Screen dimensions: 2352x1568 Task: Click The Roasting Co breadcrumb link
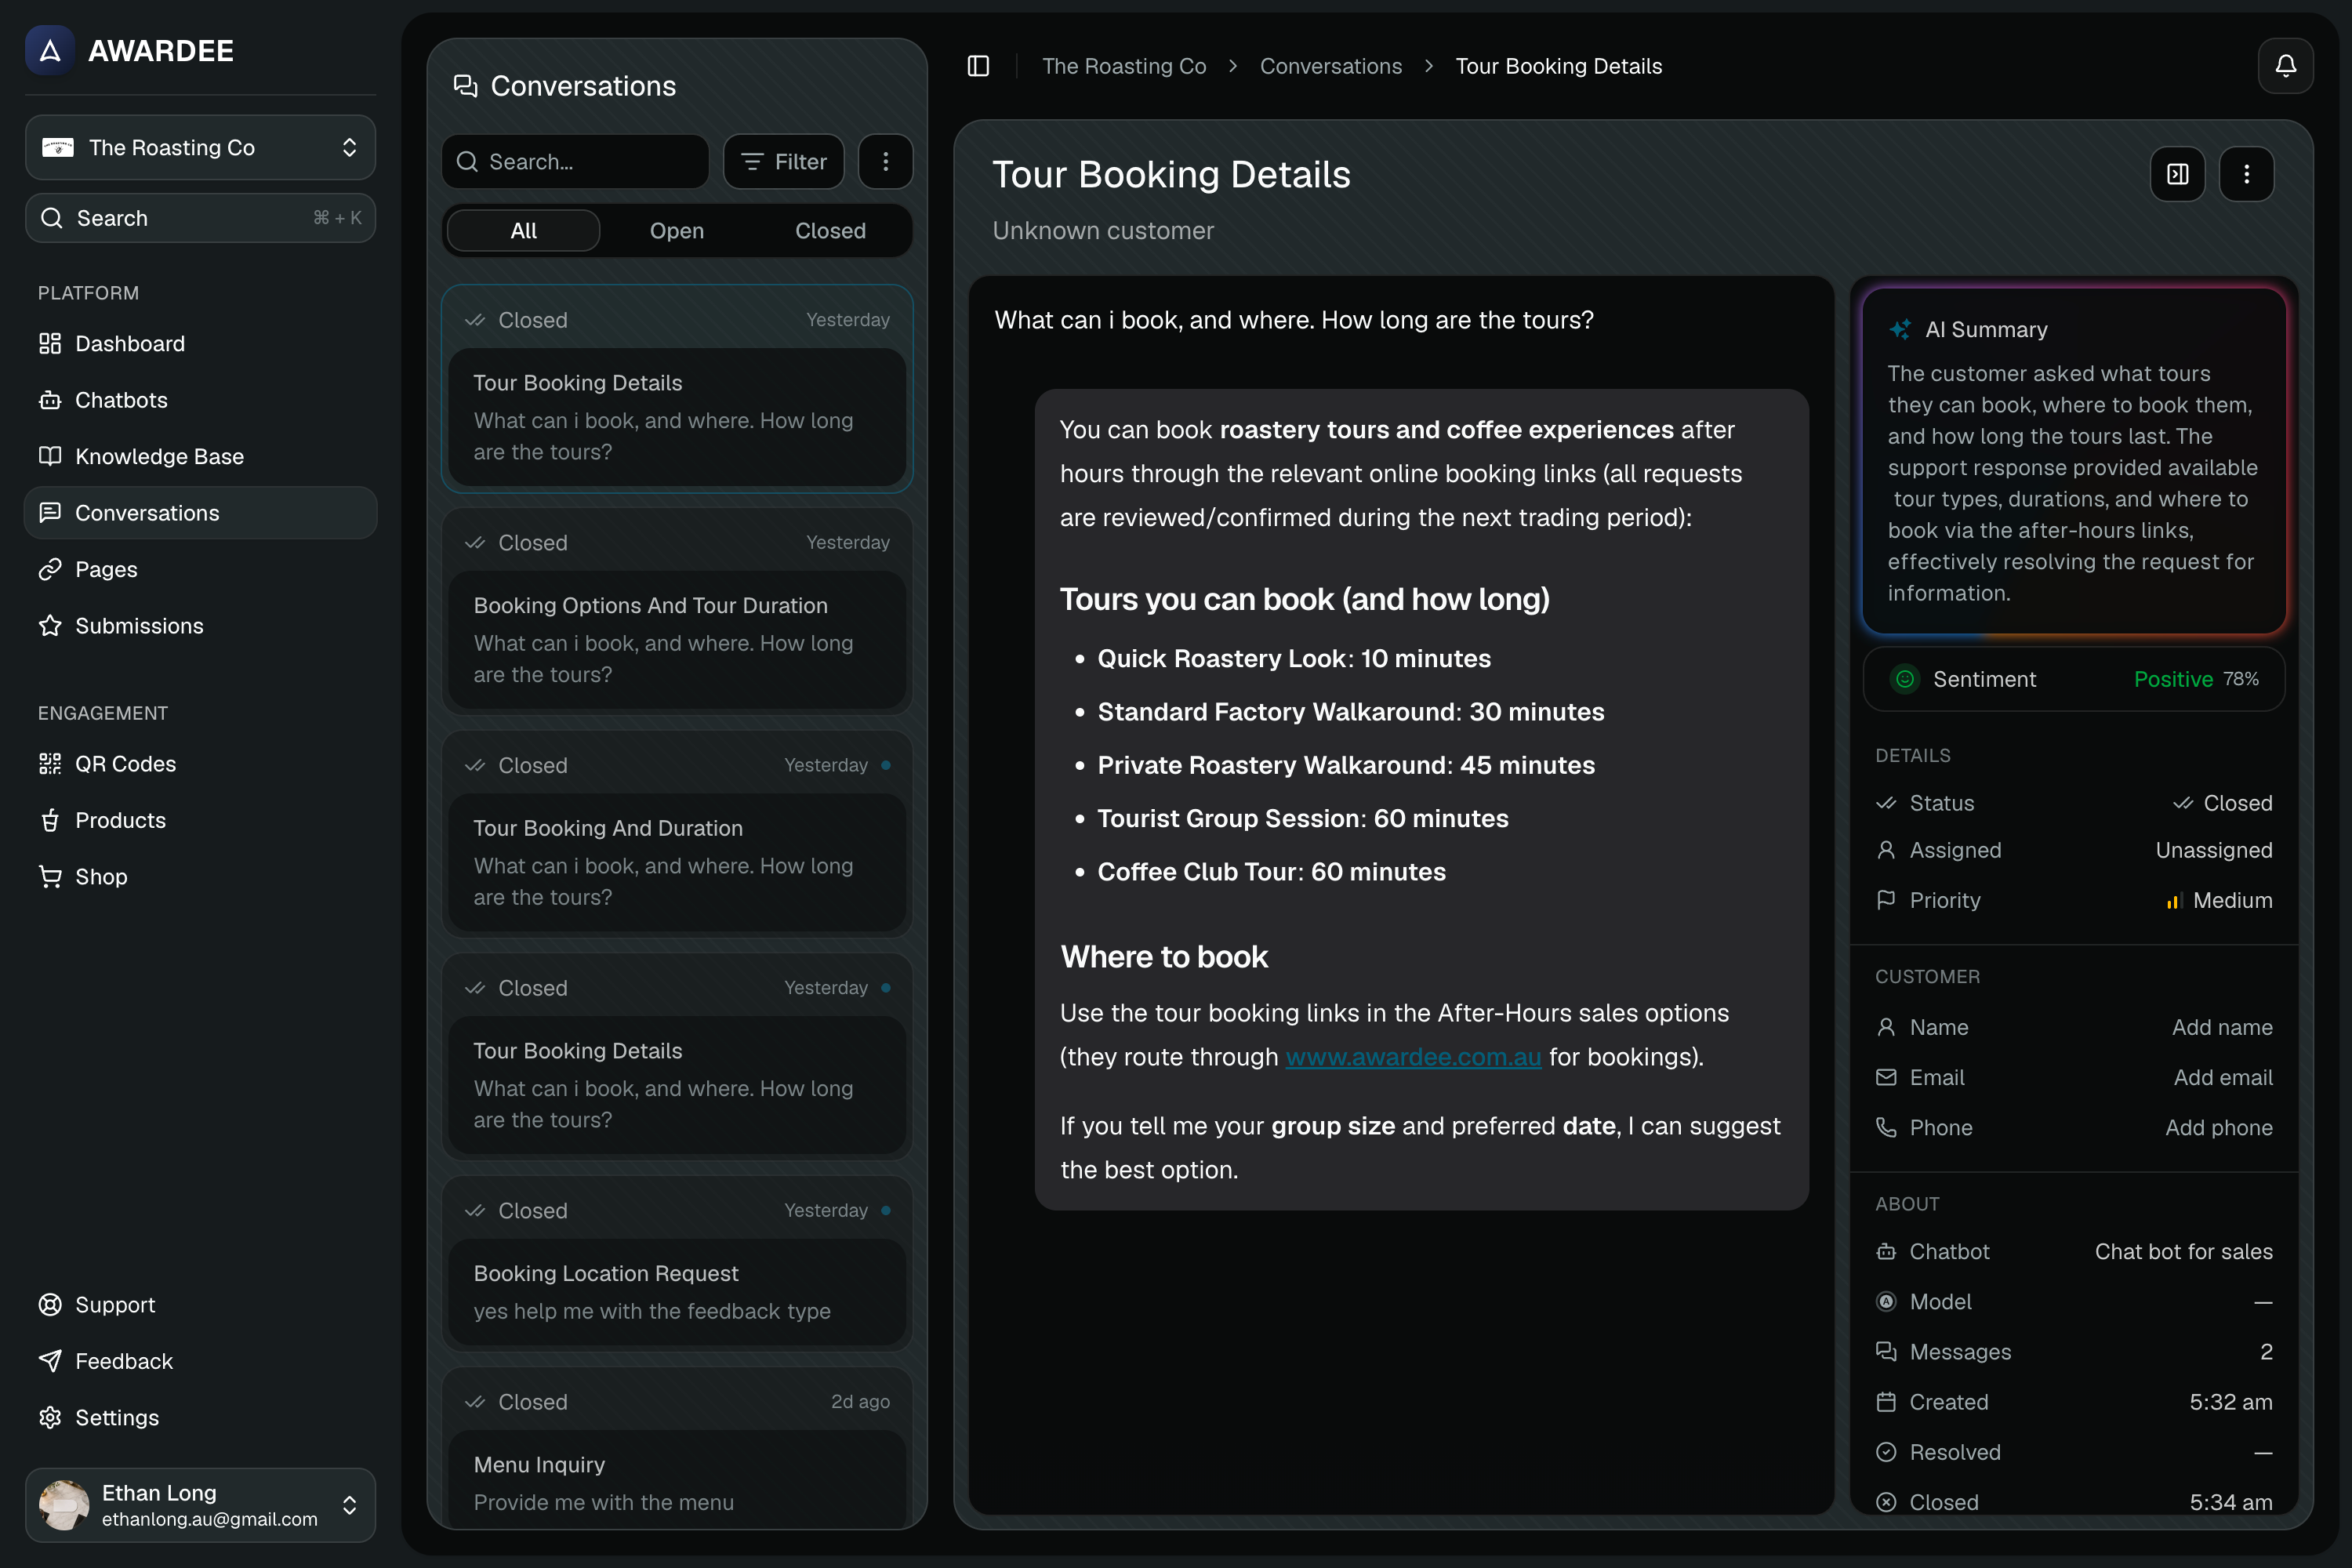[x=1124, y=66]
